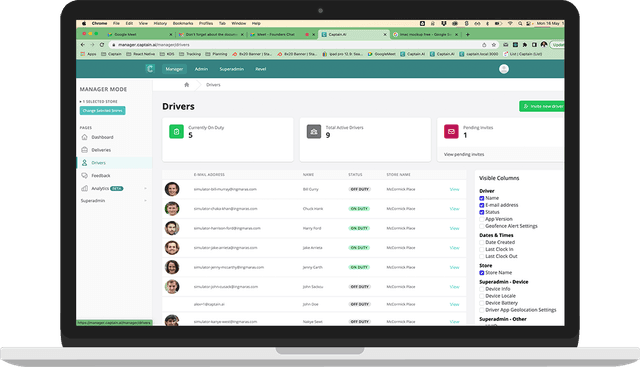
Task: Open Feedback page in sidebar
Action: 100,176
